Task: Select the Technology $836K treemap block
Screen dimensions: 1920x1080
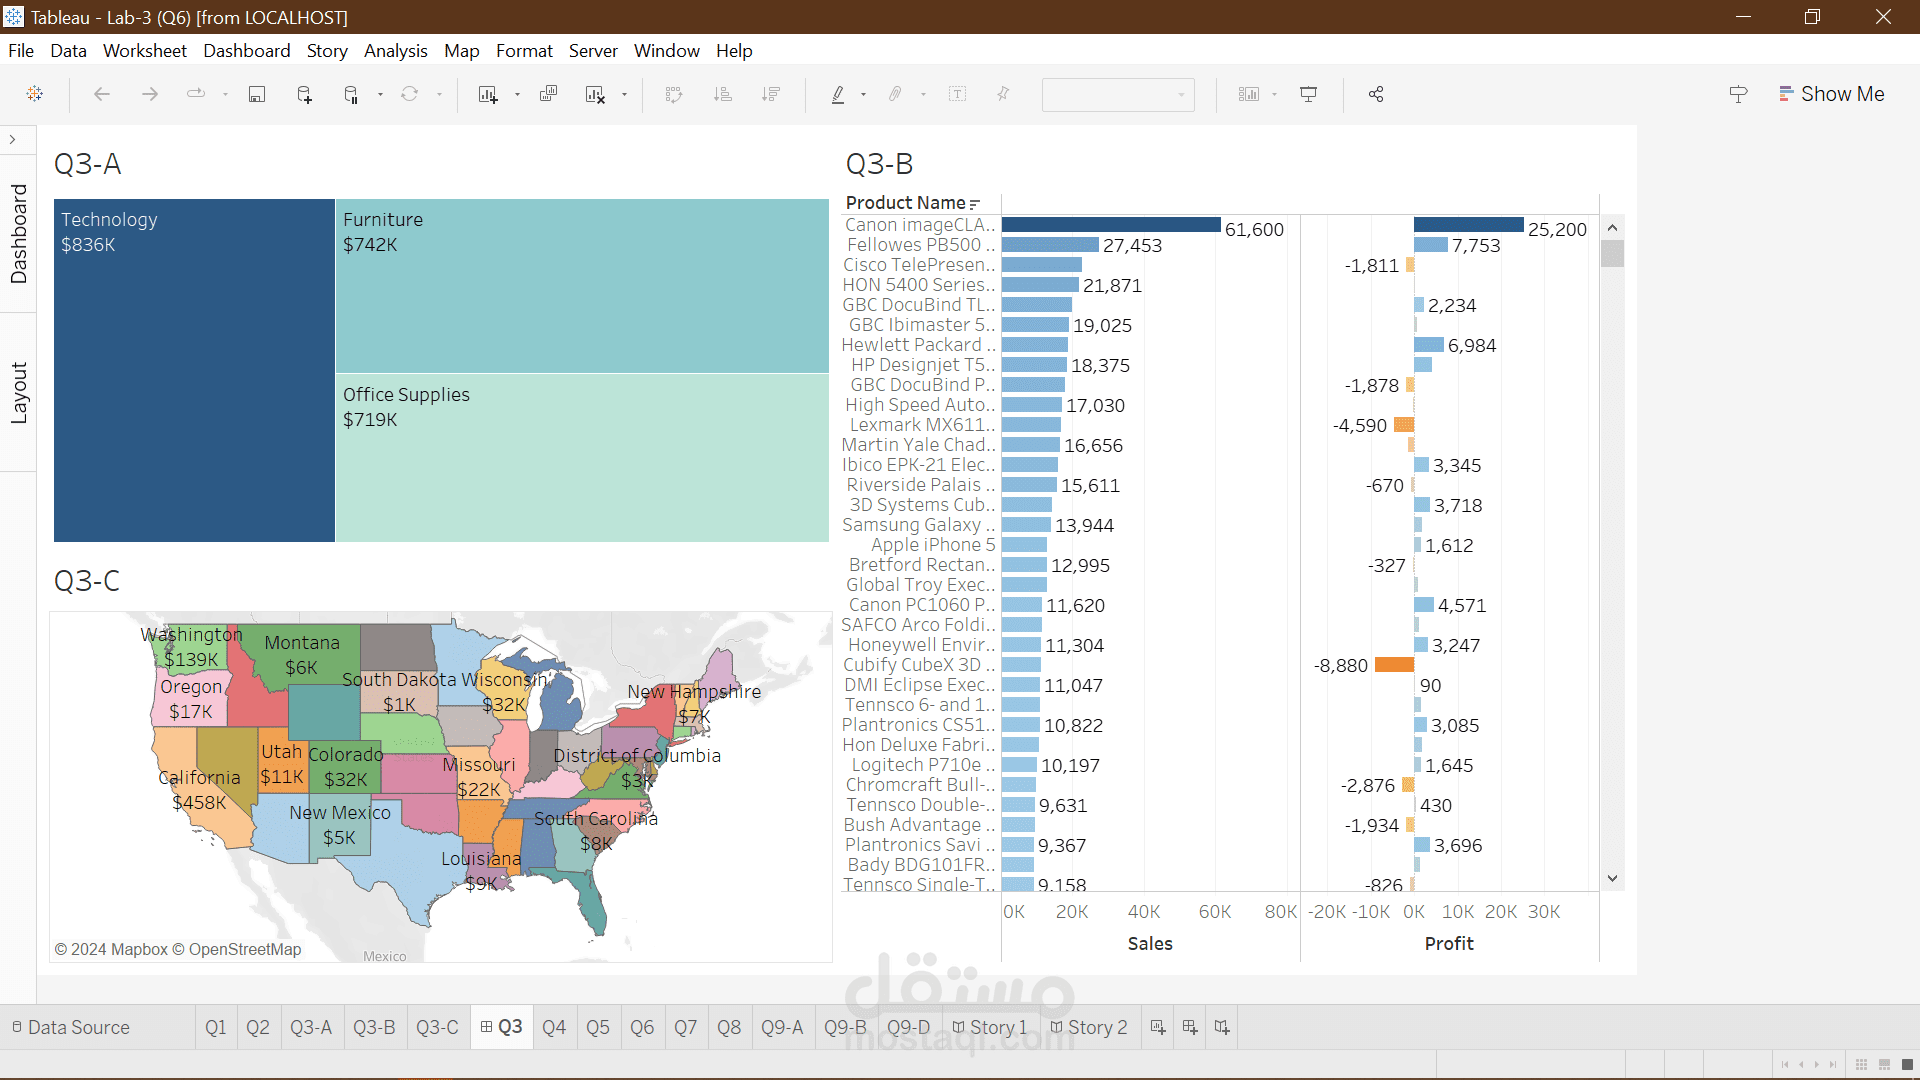Action: pos(194,370)
